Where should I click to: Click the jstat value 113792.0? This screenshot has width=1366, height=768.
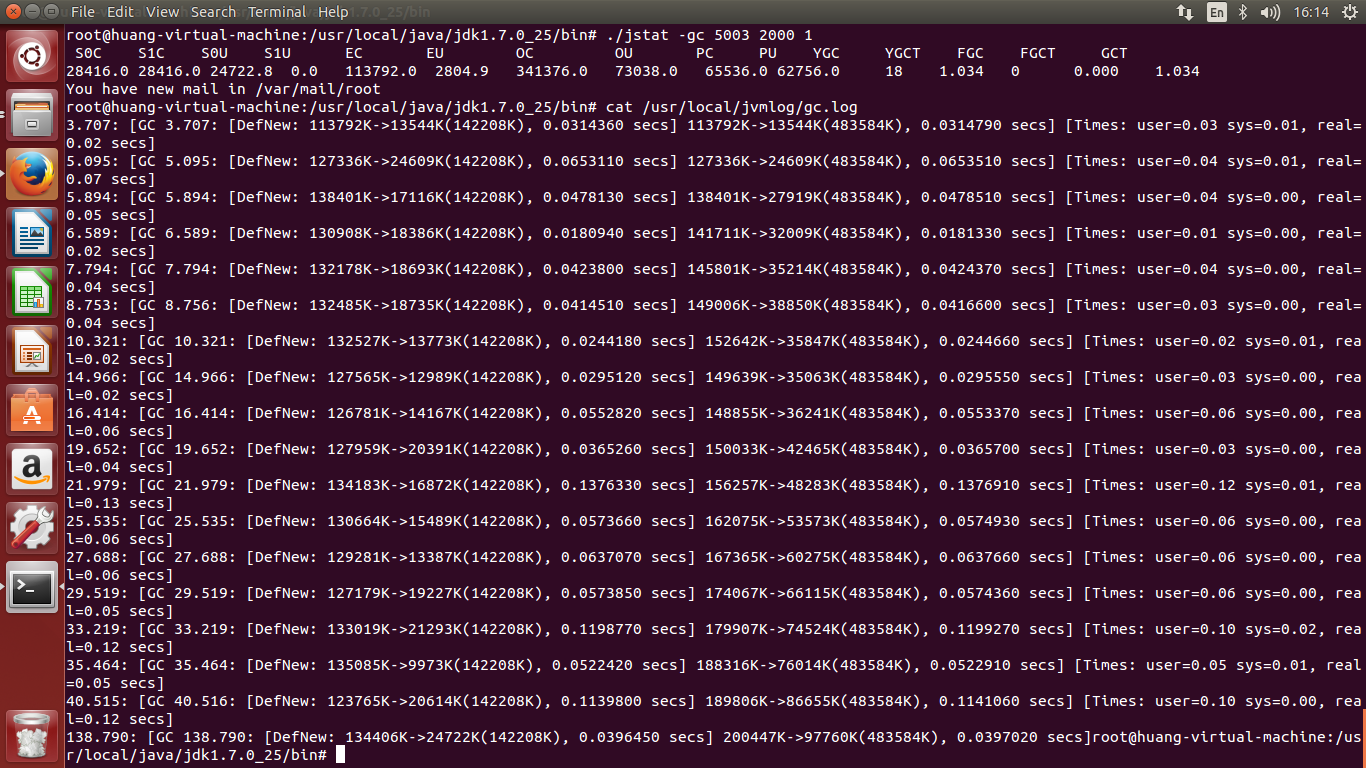[x=380, y=71]
